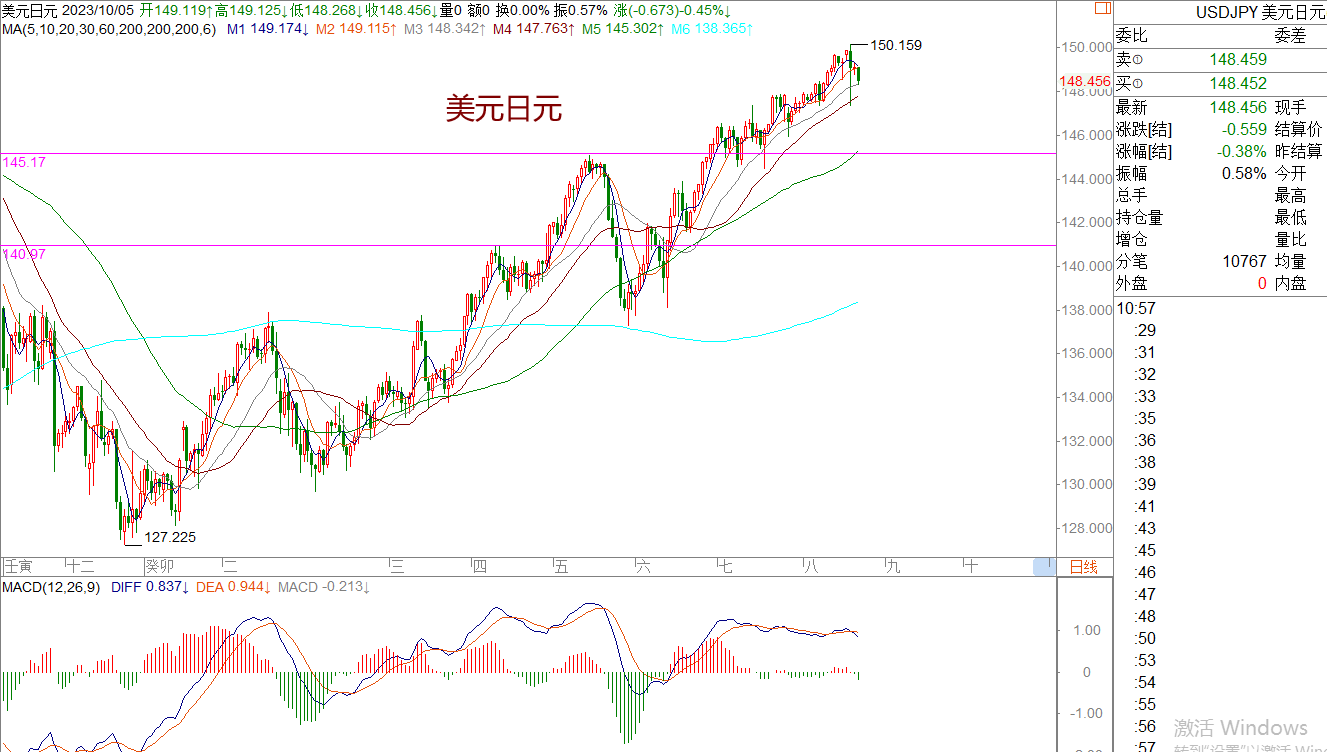Select the M2 149.115 moving average label

pos(354,29)
